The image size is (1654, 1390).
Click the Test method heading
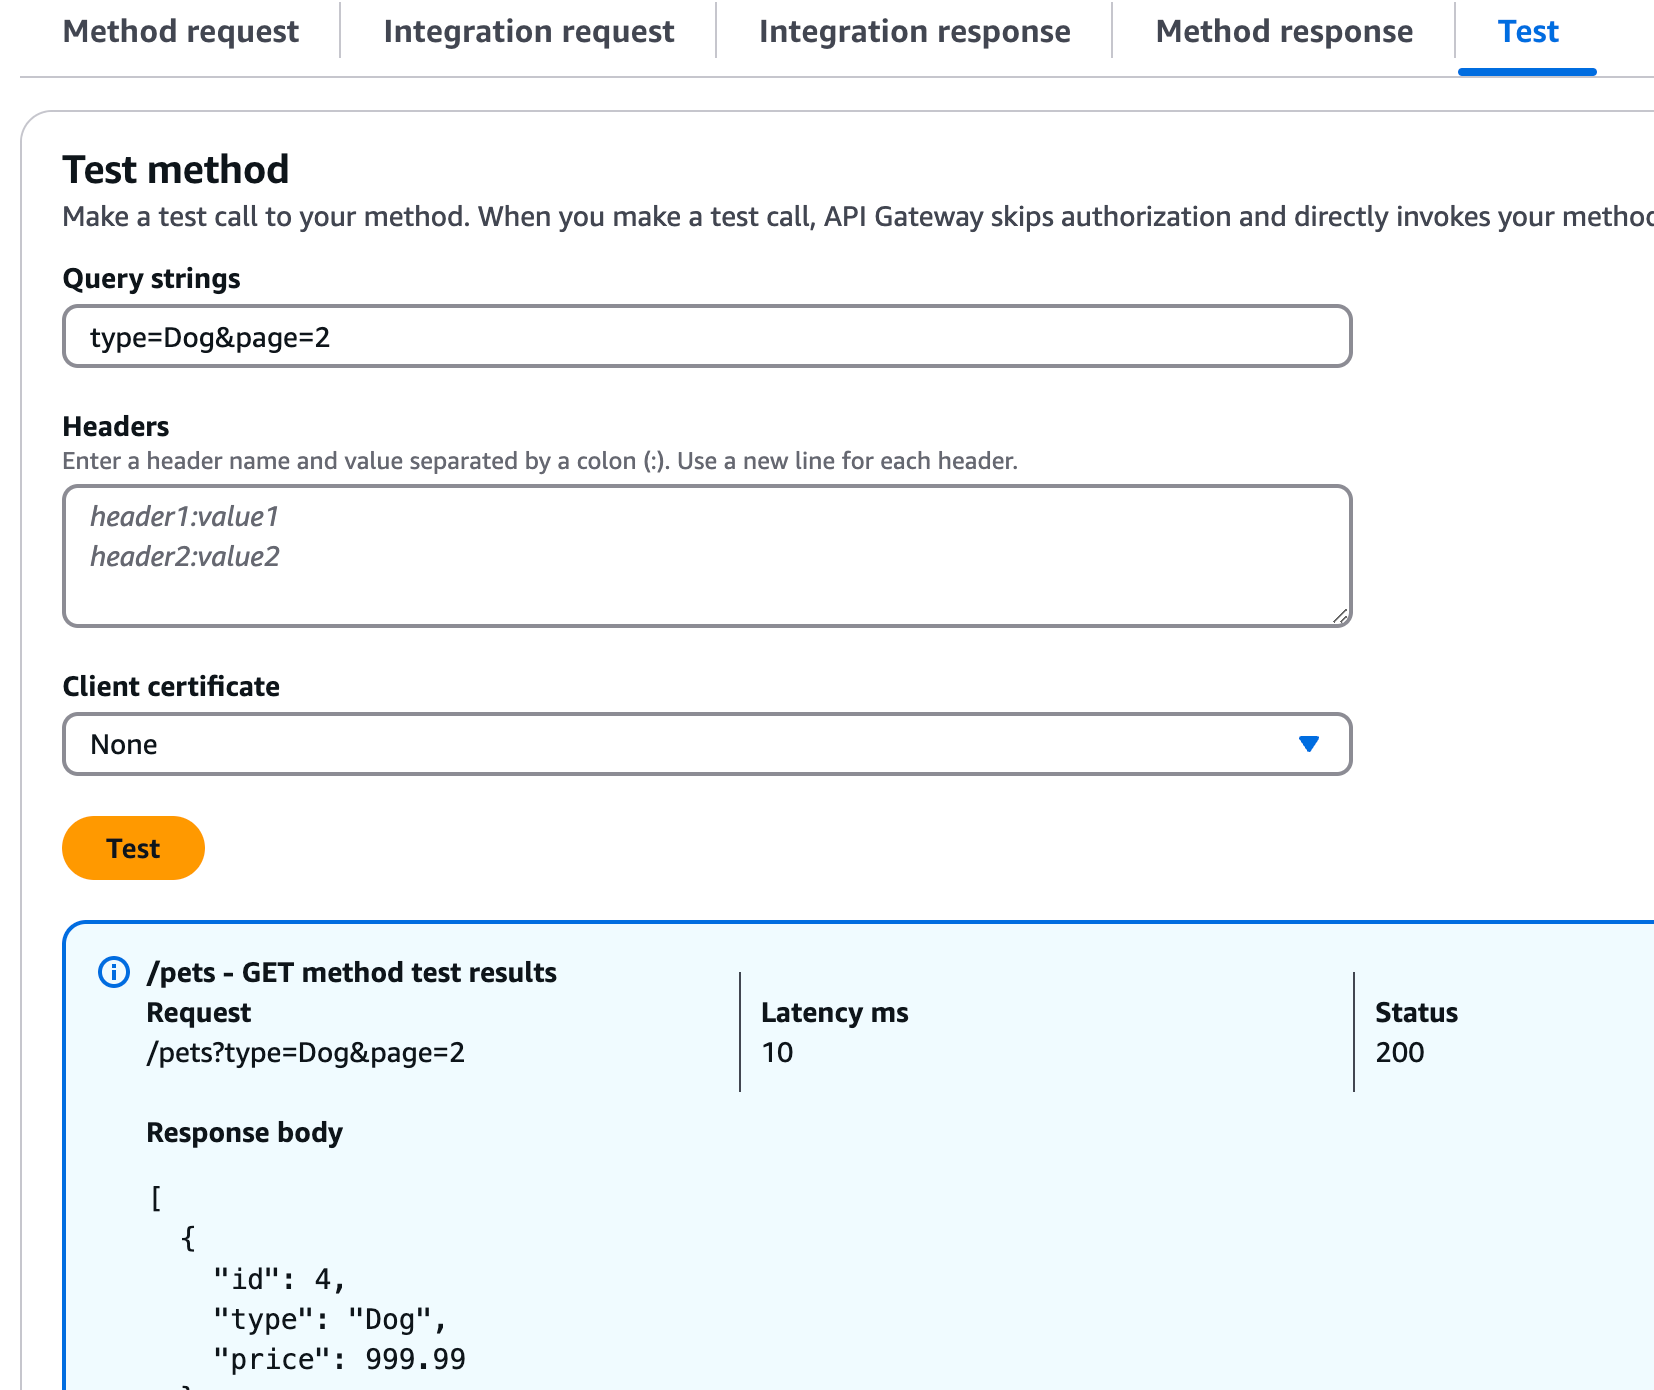pos(175,169)
